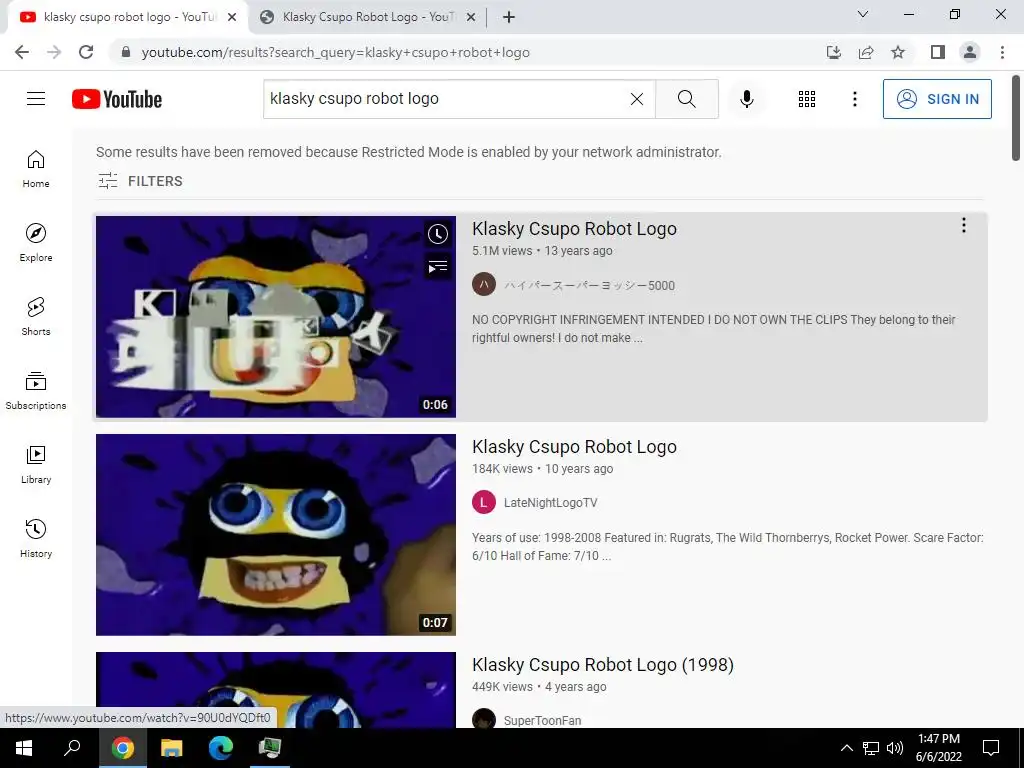Click the SuperToonFan channel avatar
Viewport: 1024px width, 768px height.
[484, 718]
